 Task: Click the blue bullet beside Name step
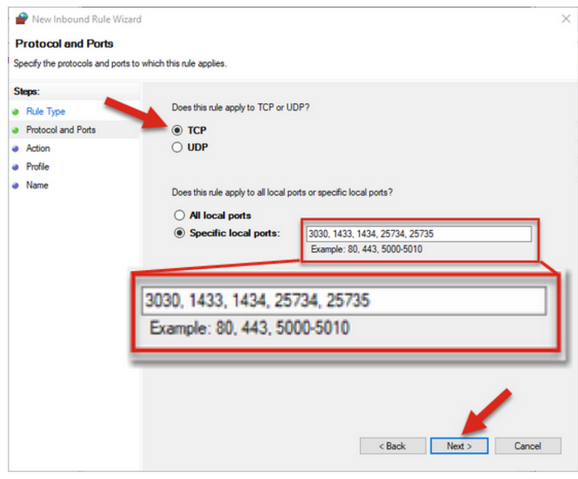tap(15, 185)
